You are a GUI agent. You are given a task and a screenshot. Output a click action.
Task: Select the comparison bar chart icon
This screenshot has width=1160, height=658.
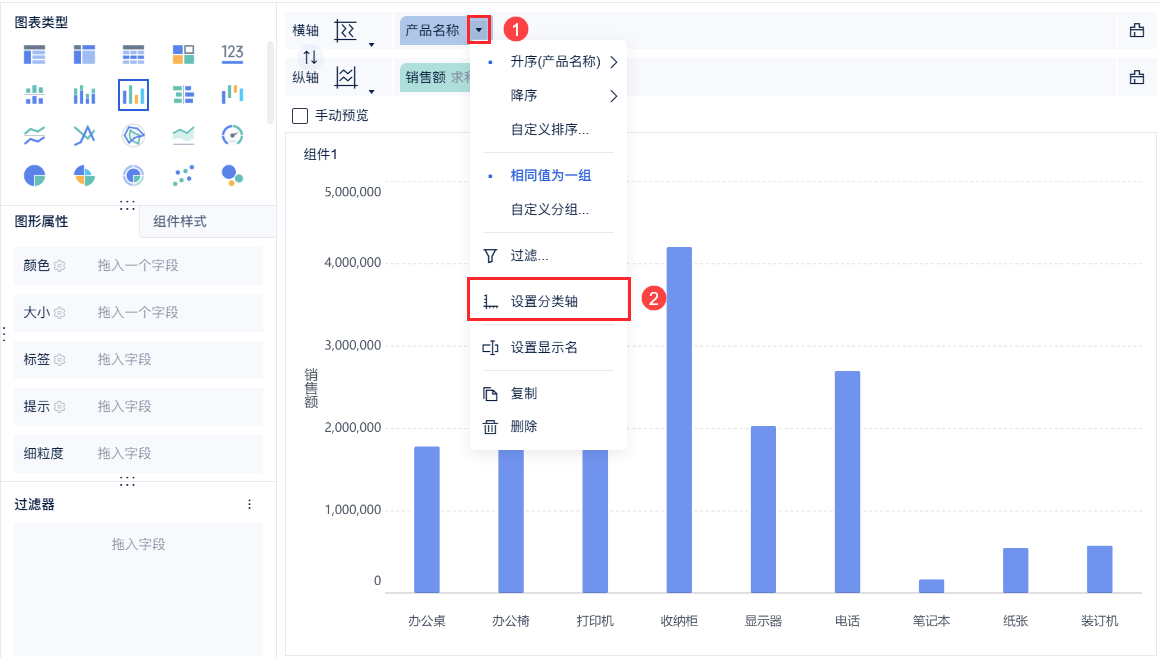pyautogui.click(x=183, y=95)
